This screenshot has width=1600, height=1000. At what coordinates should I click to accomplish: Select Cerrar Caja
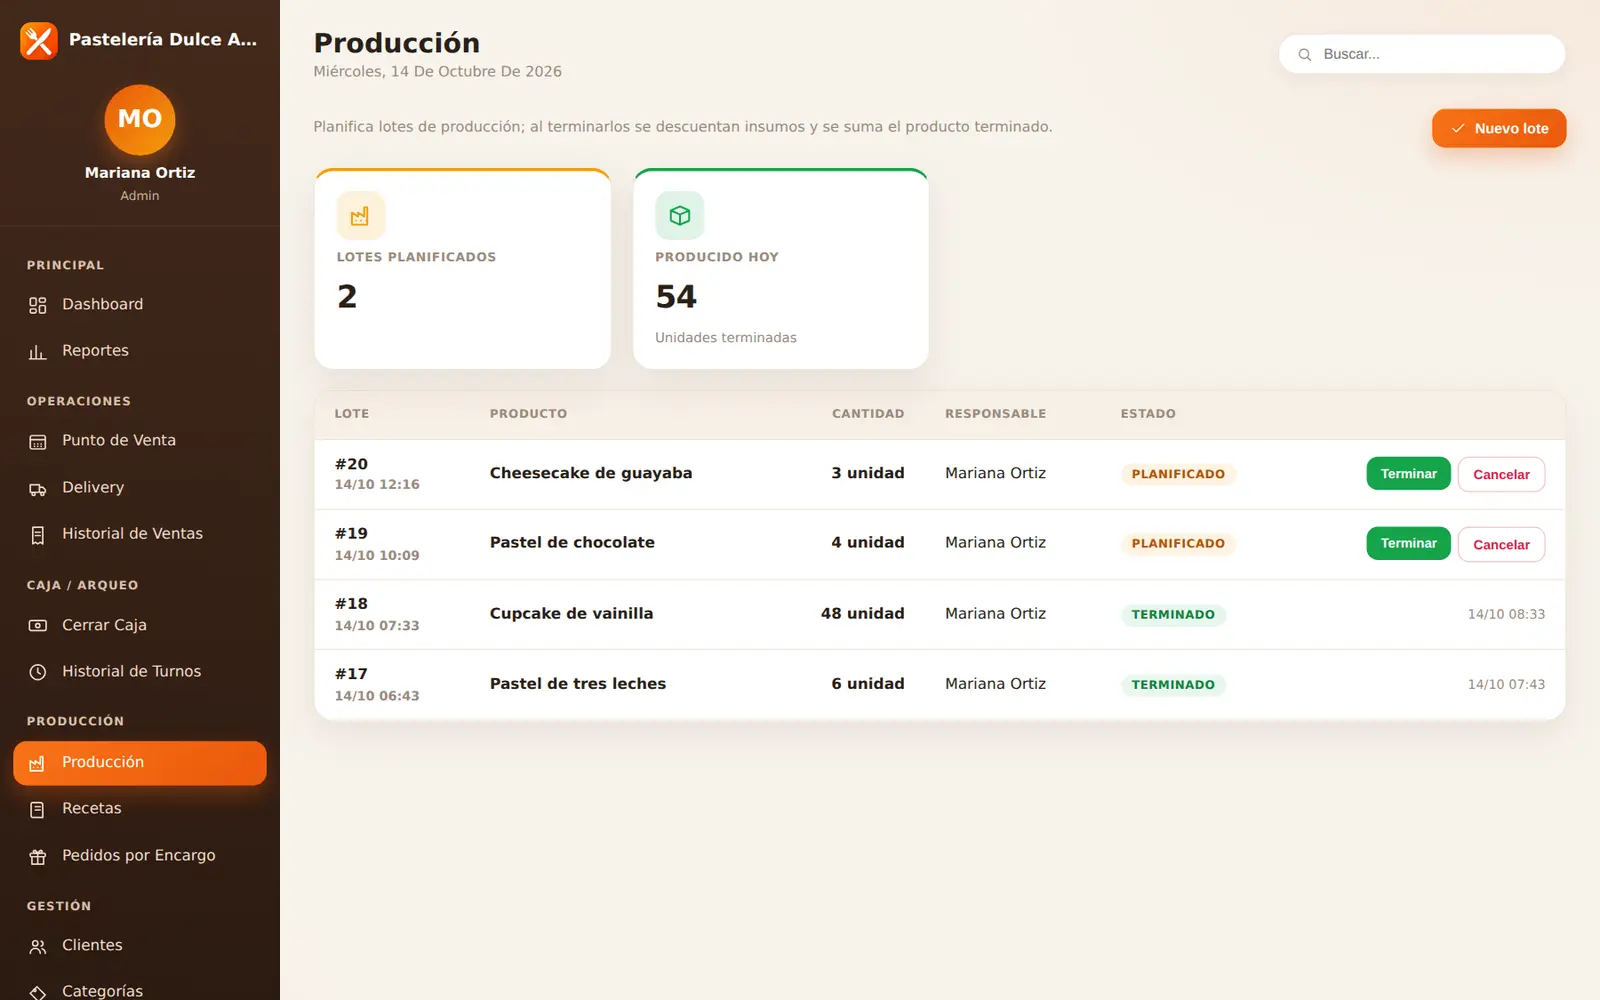pyautogui.click(x=140, y=625)
